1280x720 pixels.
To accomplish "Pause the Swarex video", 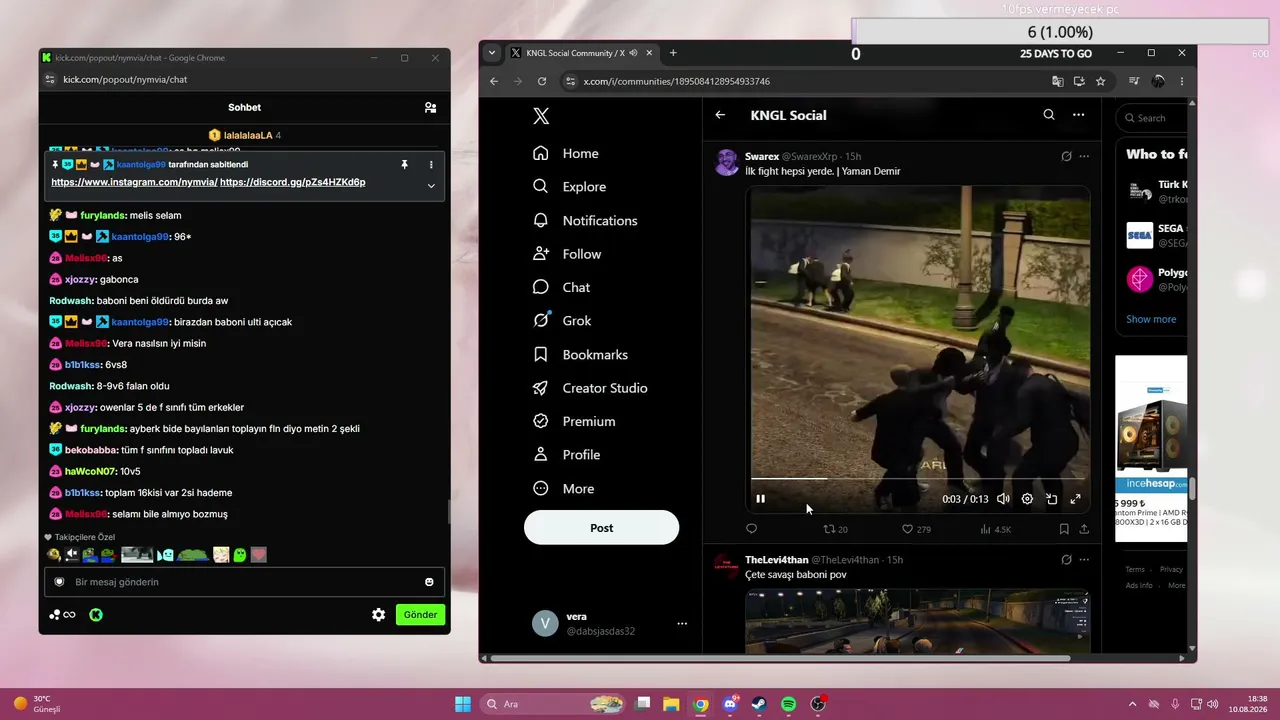I will [760, 499].
